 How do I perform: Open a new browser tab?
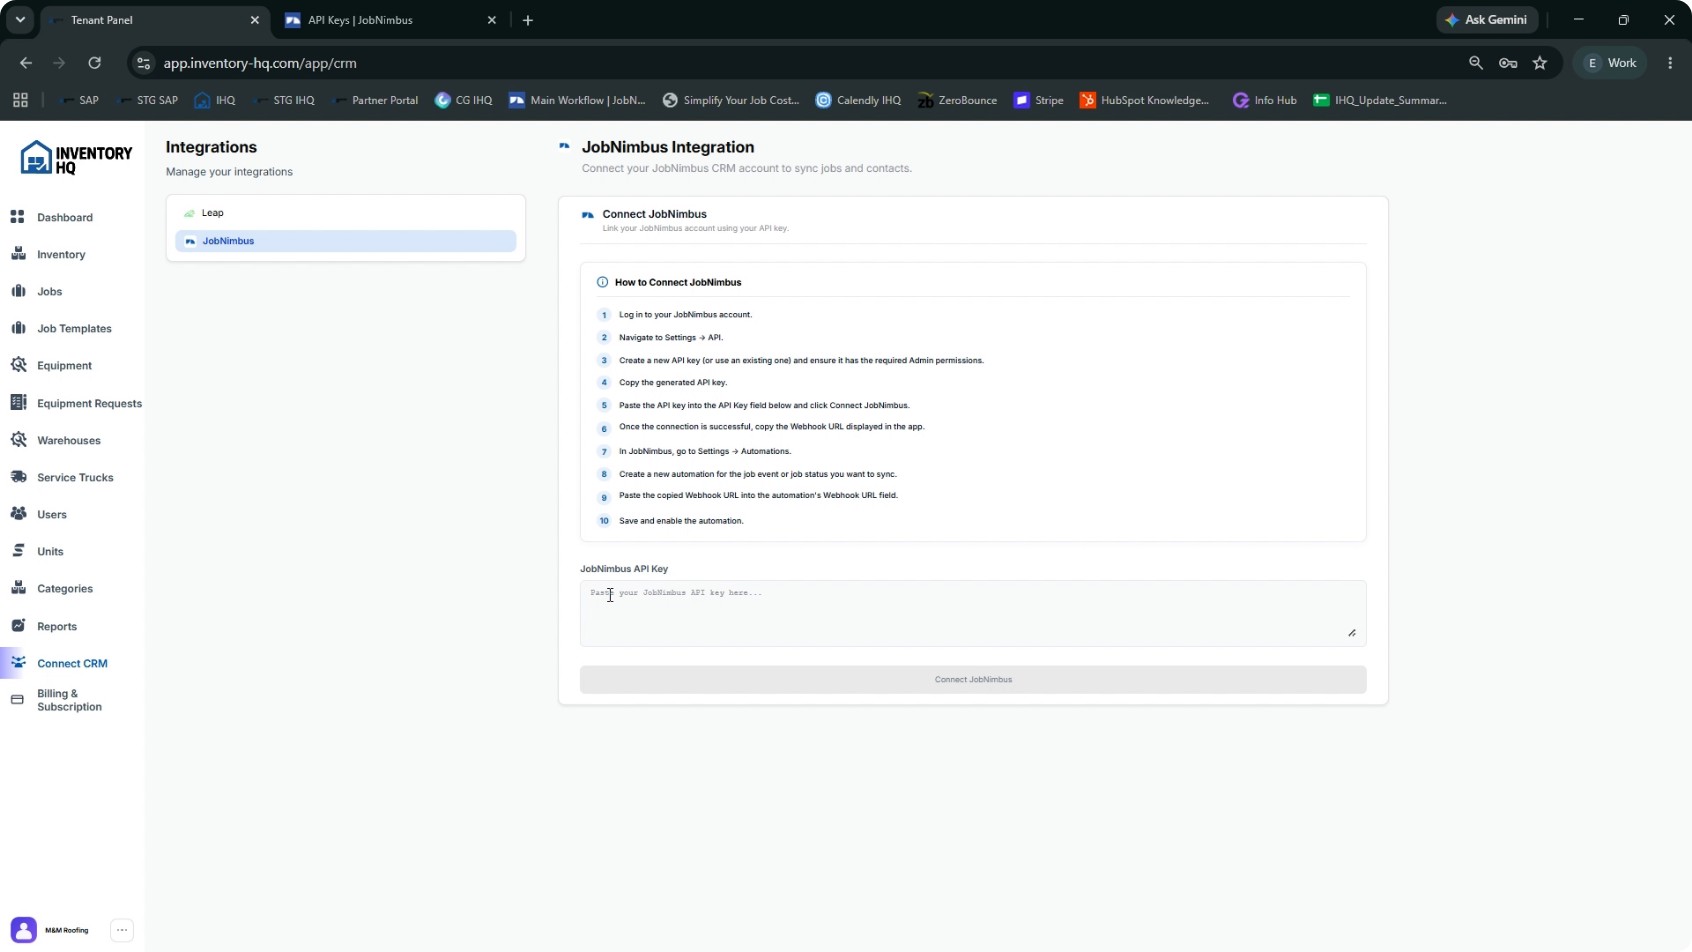click(x=528, y=20)
